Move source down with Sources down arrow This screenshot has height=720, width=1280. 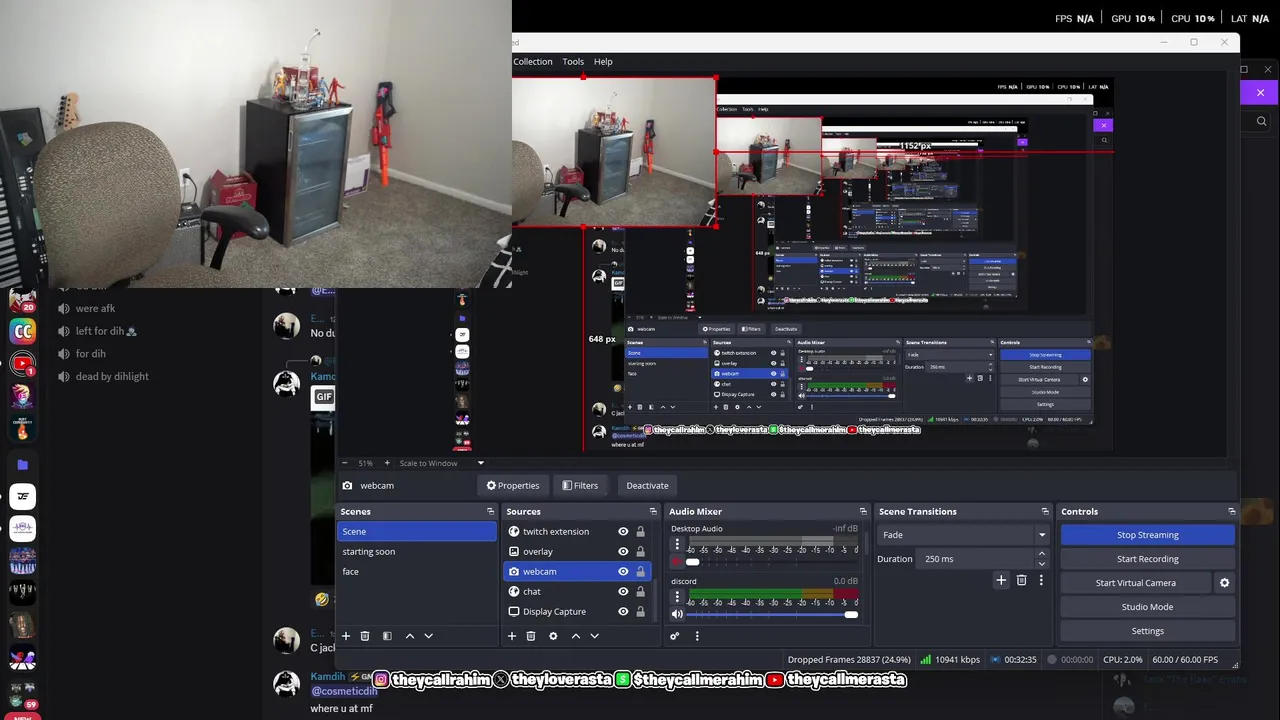595,636
